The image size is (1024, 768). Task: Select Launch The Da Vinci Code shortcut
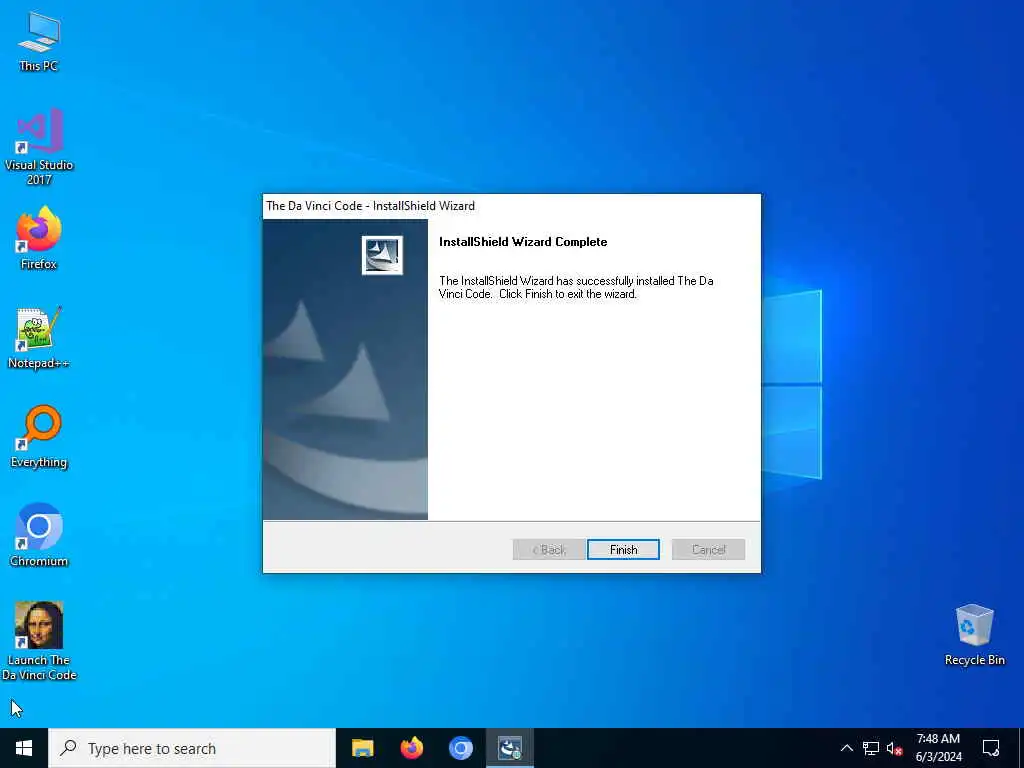(39, 641)
